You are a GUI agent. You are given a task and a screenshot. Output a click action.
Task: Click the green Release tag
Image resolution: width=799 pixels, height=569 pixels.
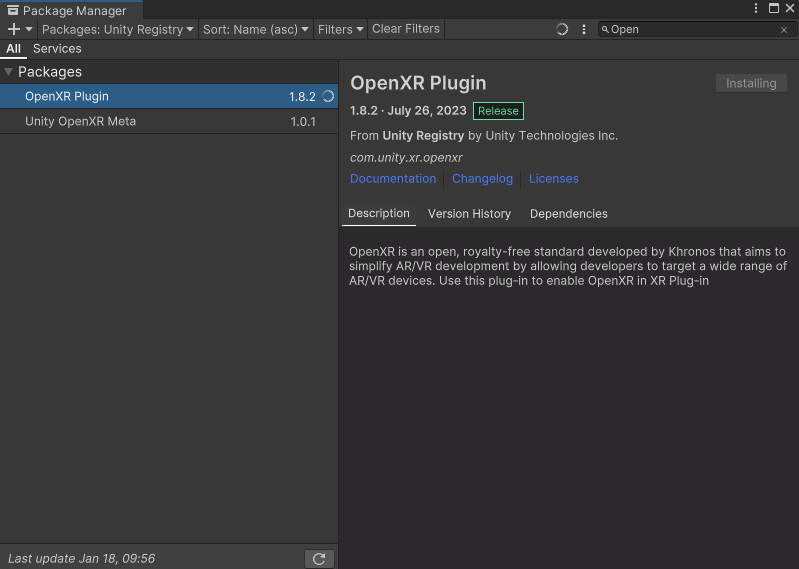498,111
